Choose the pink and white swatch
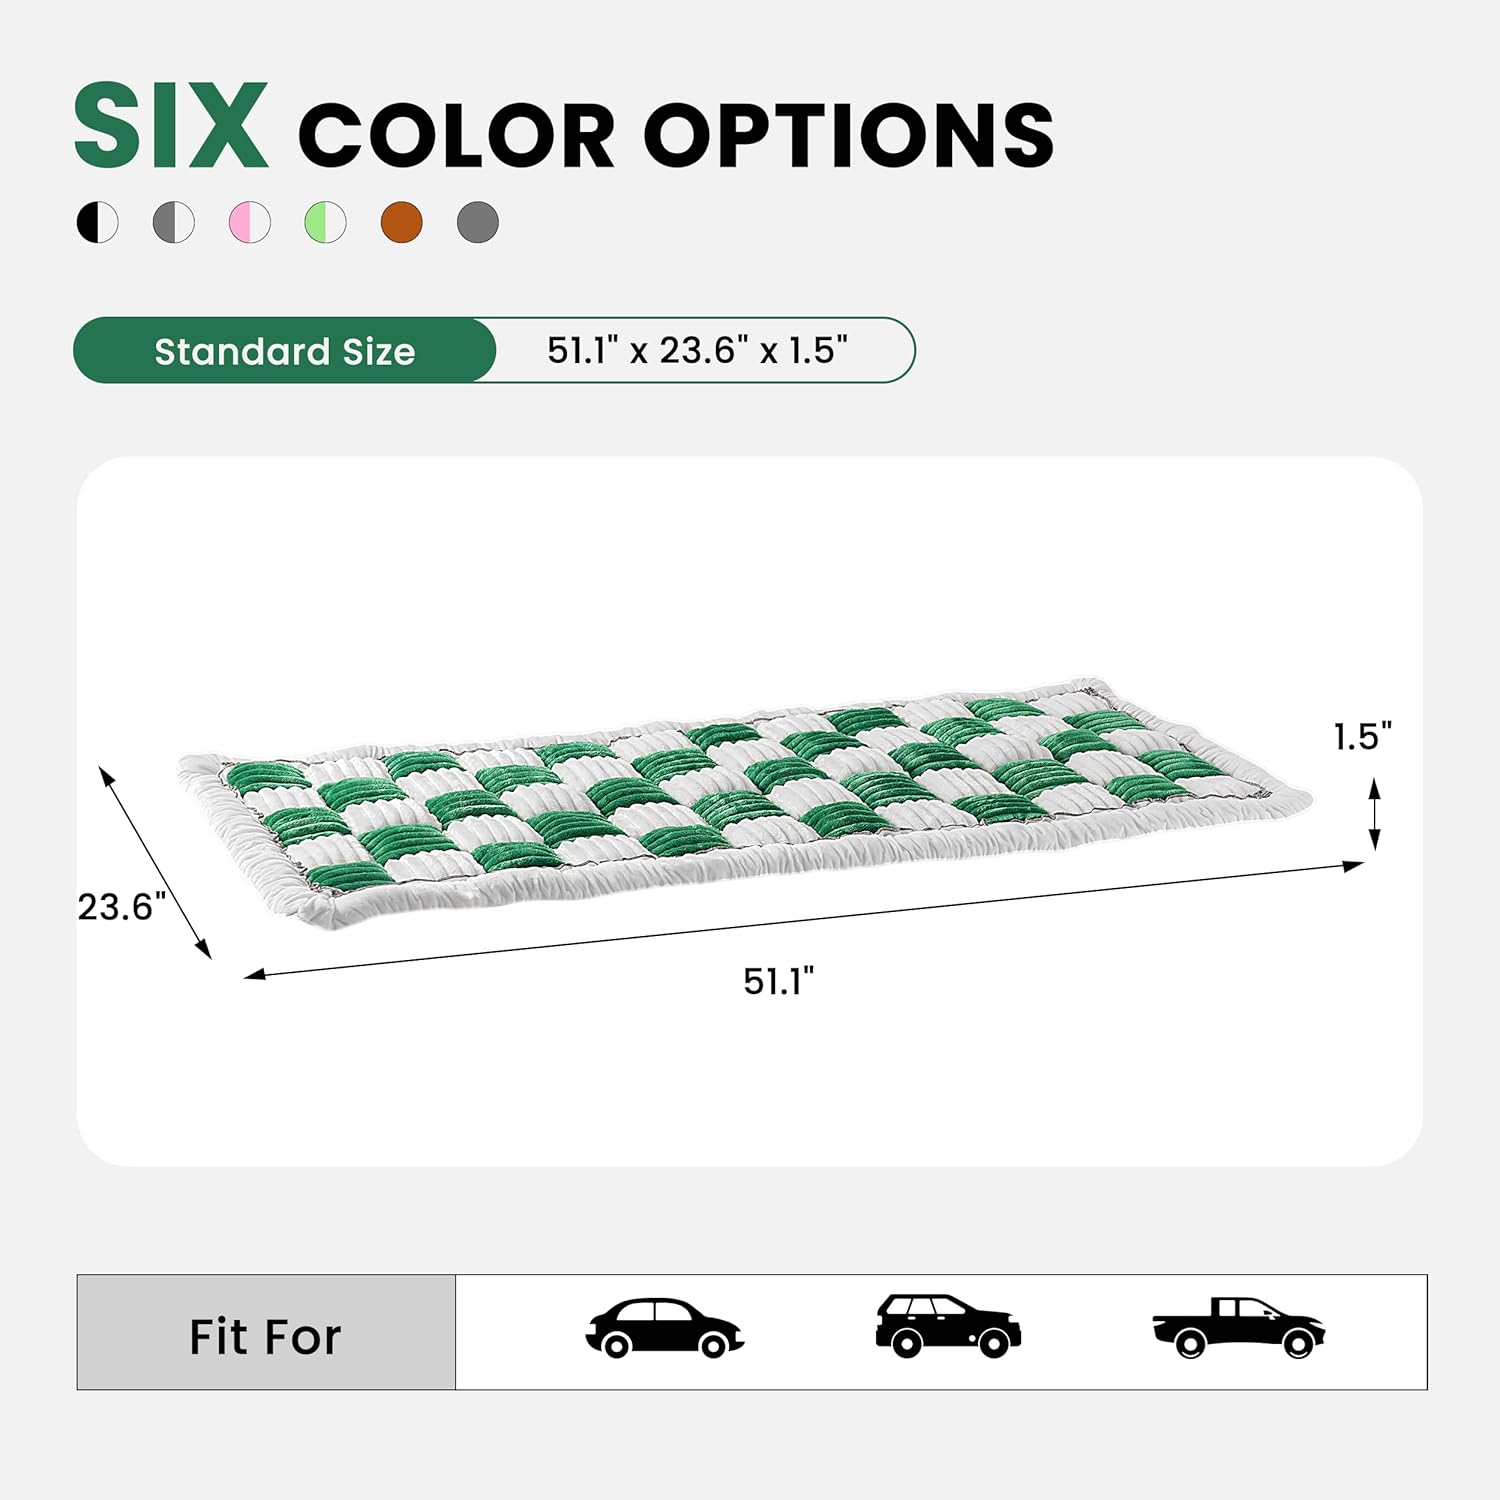The width and height of the screenshot is (1500, 1500). [250, 222]
